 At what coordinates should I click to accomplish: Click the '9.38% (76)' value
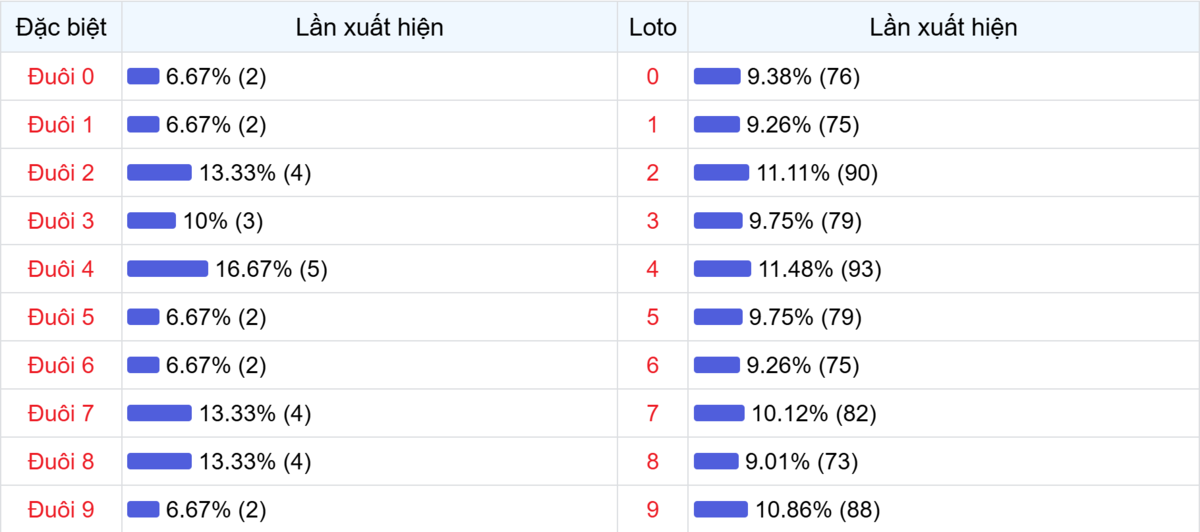pyautogui.click(x=803, y=77)
